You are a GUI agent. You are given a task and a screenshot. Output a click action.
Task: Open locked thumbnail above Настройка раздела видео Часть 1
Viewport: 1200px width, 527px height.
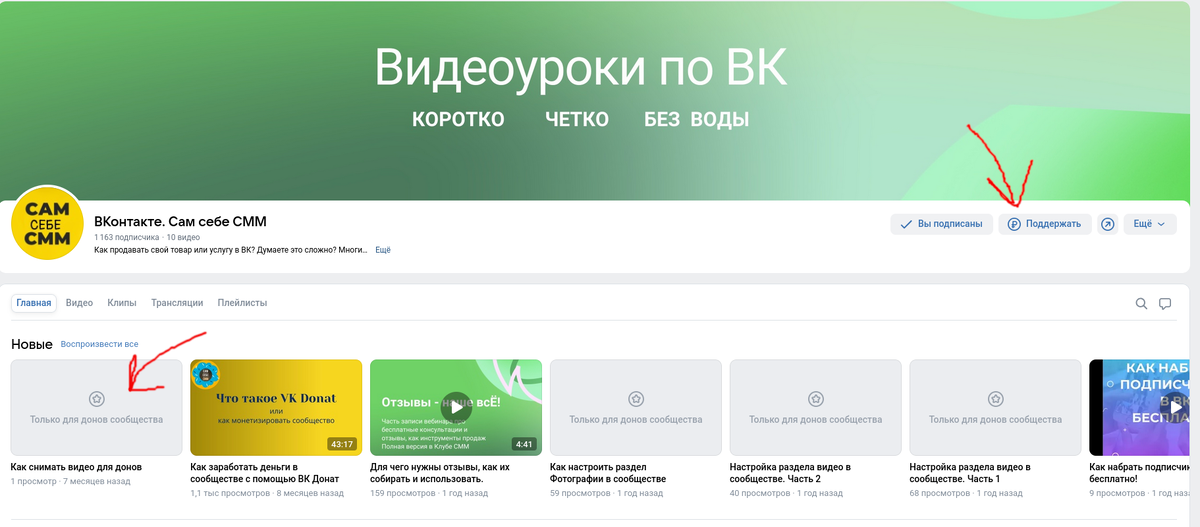pos(996,407)
